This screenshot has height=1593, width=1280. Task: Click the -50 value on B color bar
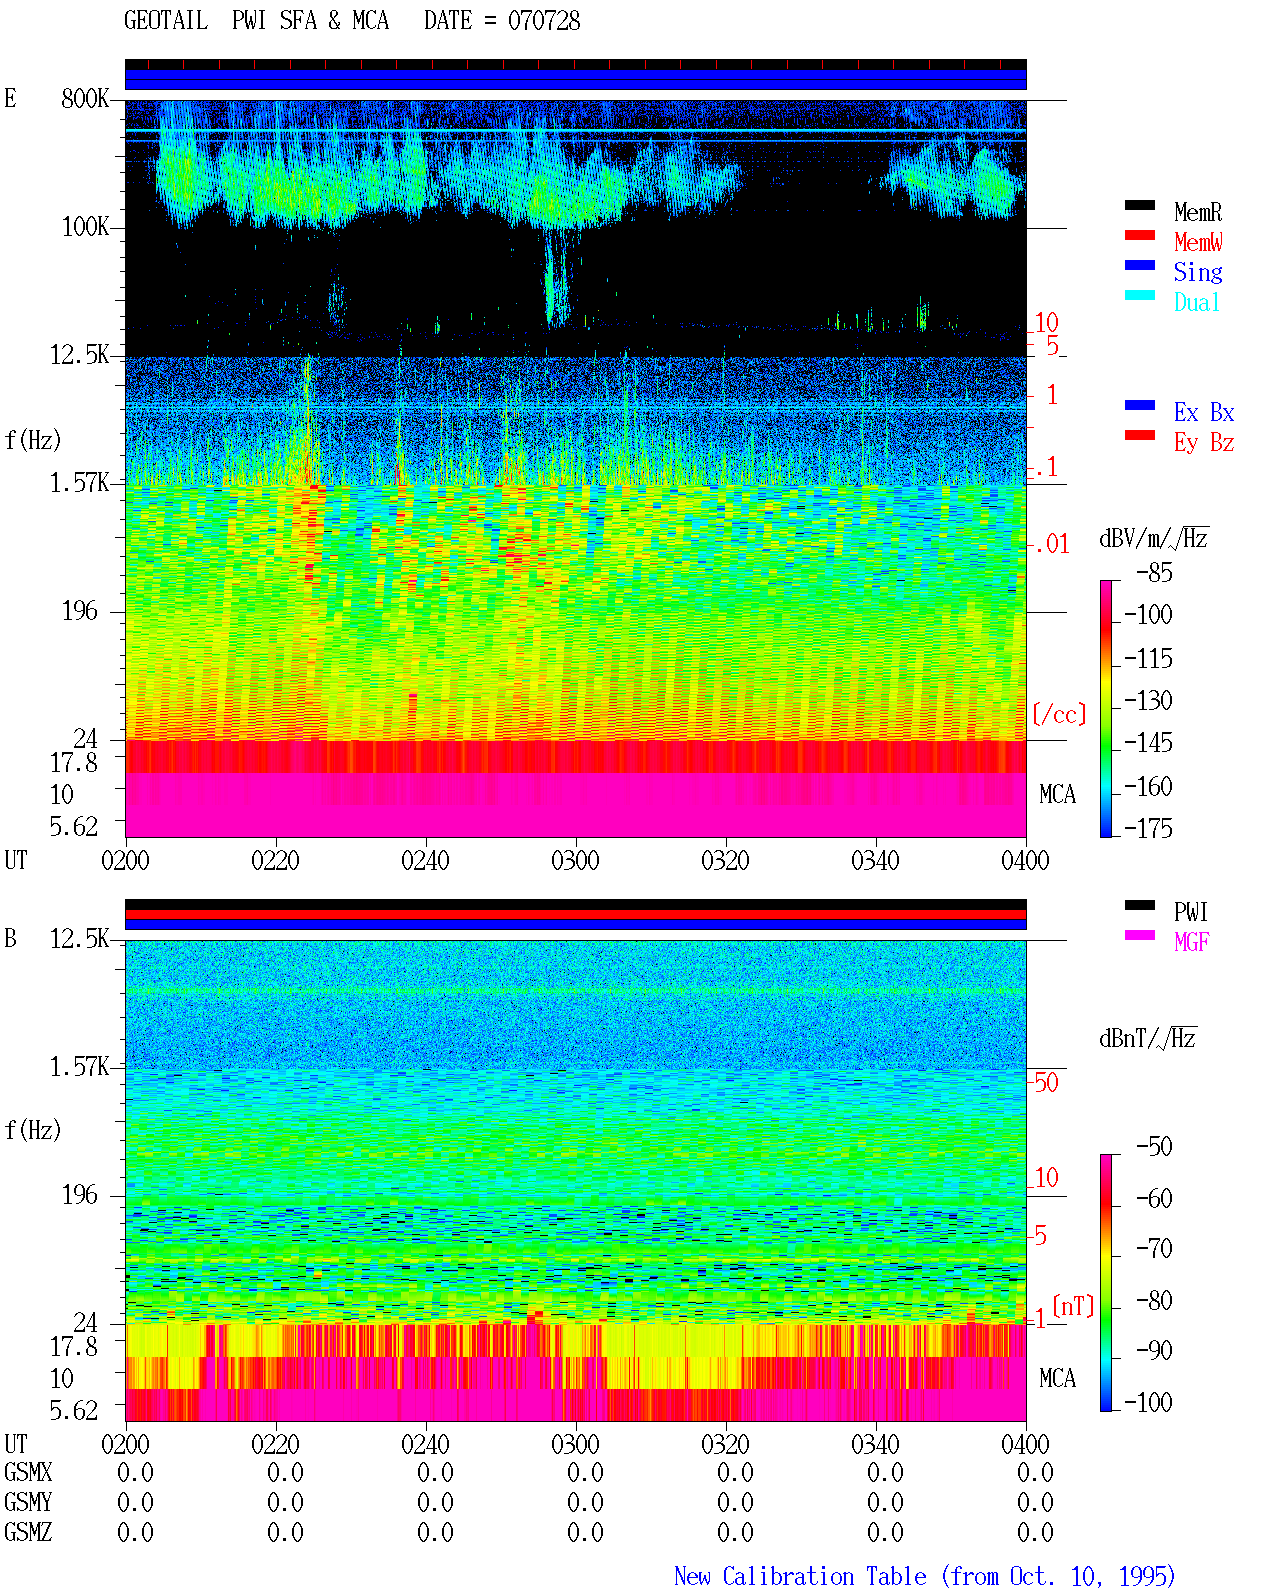point(1154,1146)
